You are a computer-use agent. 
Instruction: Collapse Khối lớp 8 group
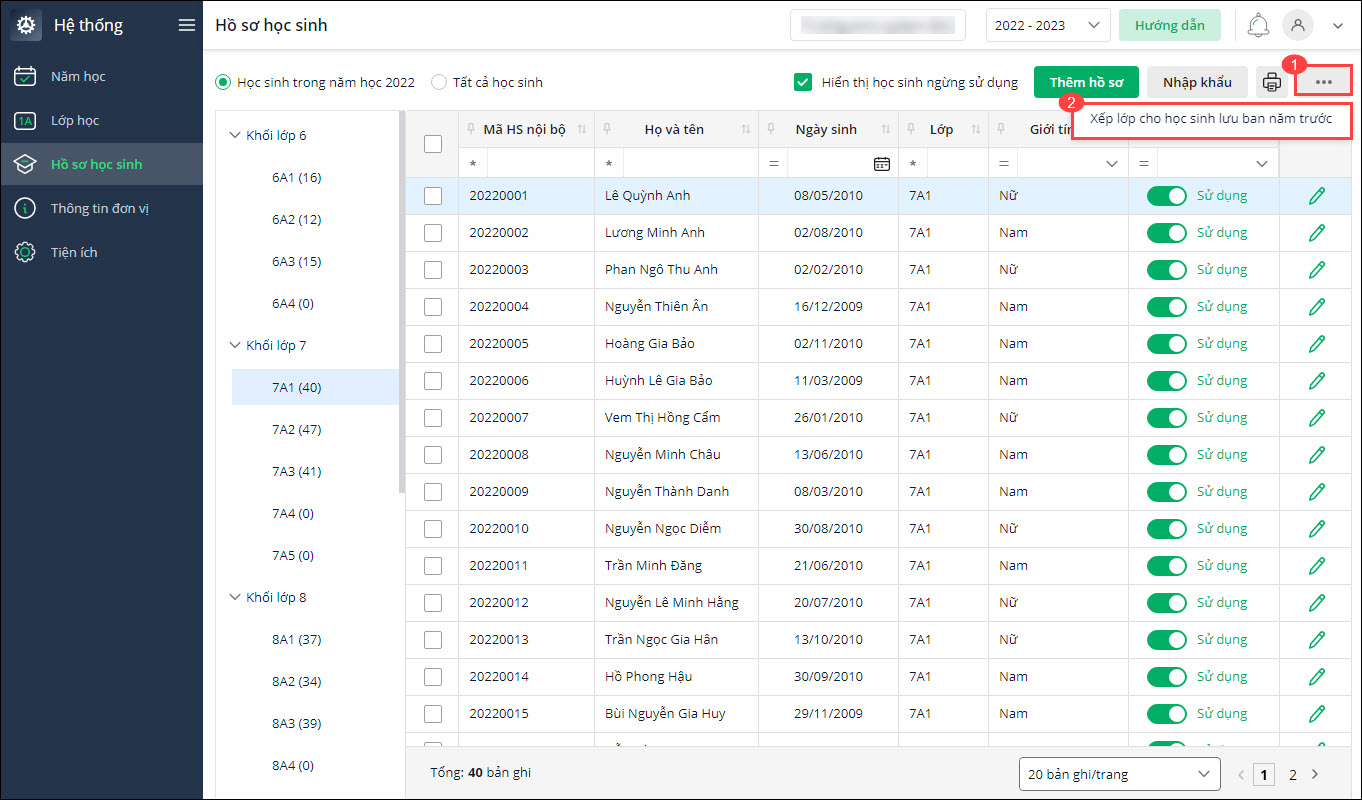235,597
